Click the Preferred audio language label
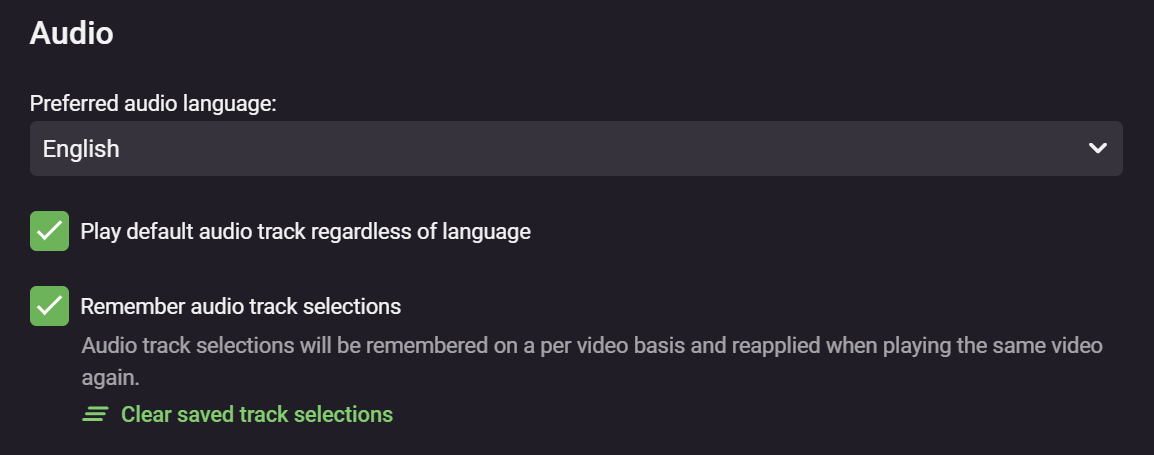 click(x=153, y=103)
